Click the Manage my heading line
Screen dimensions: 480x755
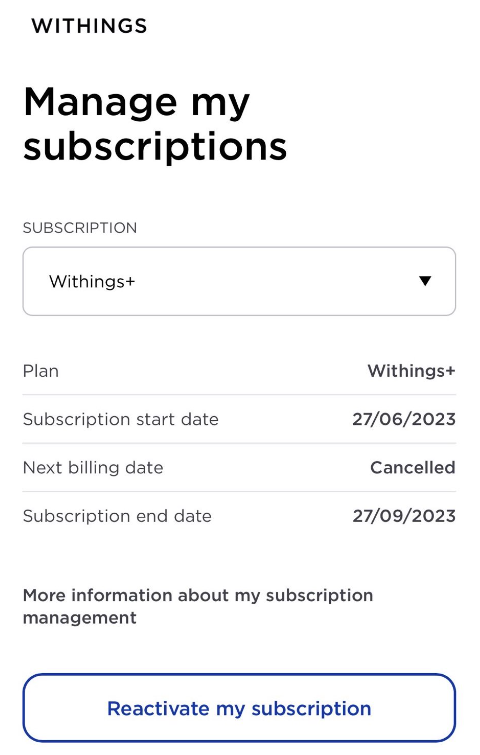tap(137, 103)
